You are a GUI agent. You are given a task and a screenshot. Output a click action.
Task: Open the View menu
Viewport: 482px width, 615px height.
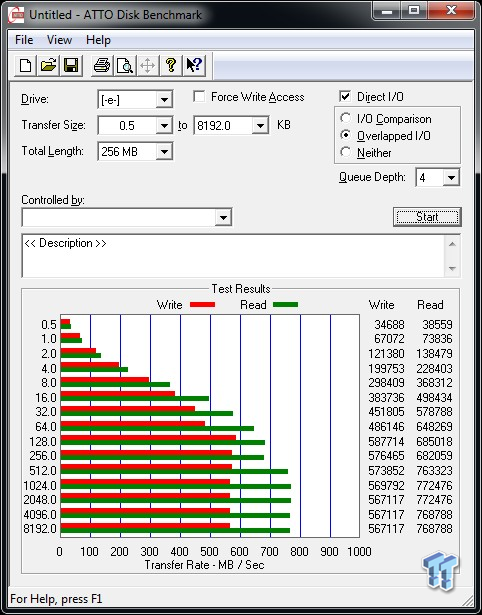tap(59, 40)
